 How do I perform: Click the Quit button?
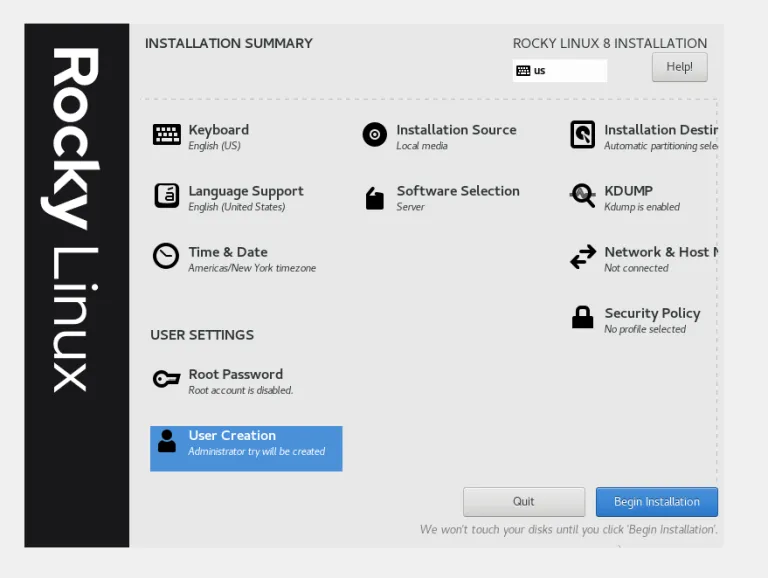pos(524,502)
